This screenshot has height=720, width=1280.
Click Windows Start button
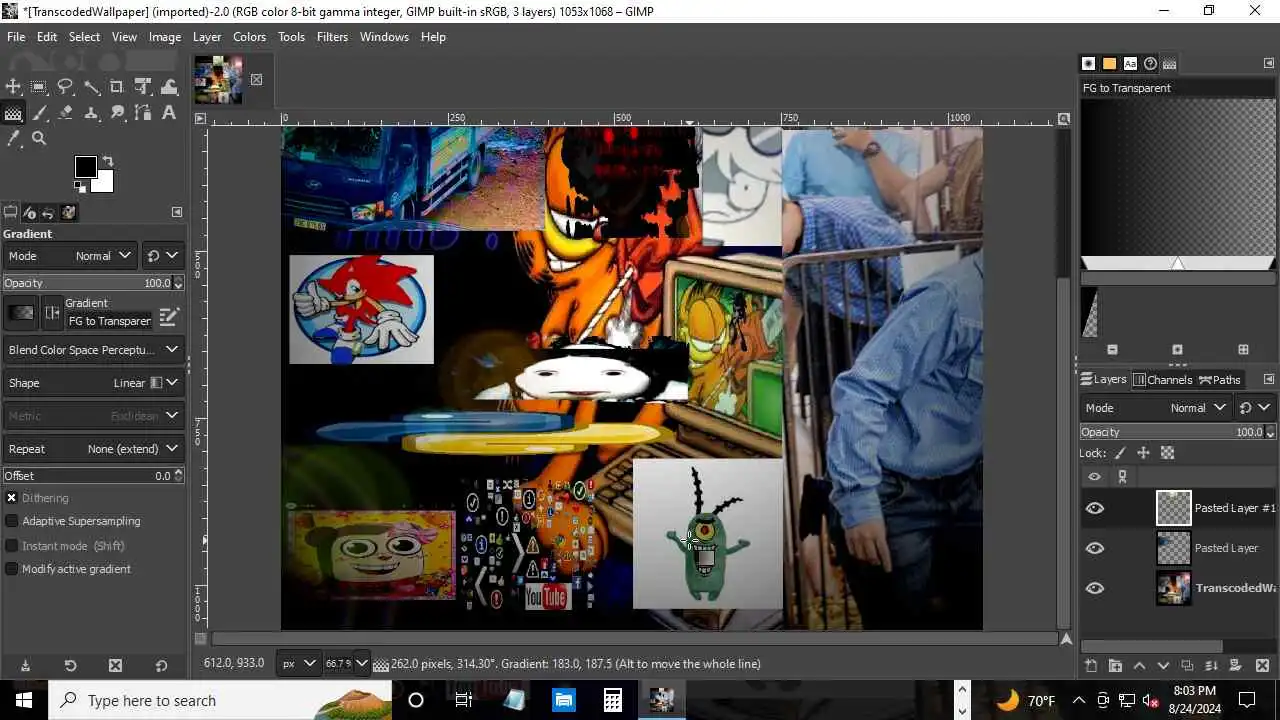click(24, 700)
